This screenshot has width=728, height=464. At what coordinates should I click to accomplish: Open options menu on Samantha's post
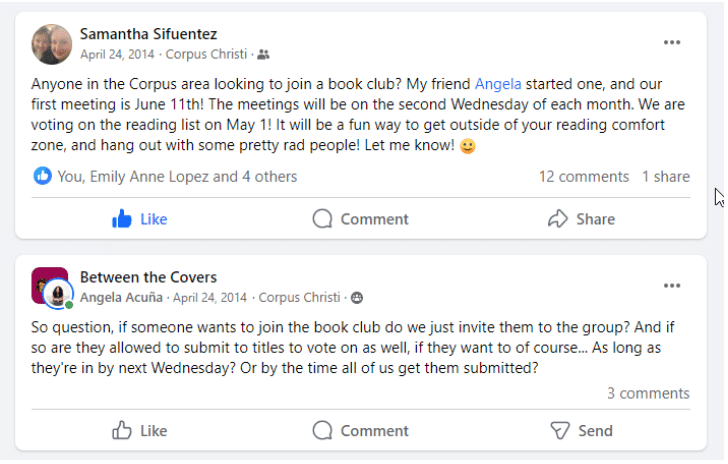[x=672, y=43]
